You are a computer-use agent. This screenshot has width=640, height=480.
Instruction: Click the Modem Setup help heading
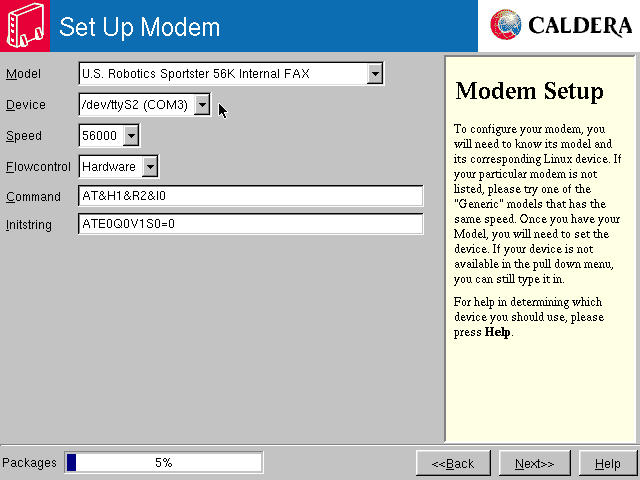529,91
